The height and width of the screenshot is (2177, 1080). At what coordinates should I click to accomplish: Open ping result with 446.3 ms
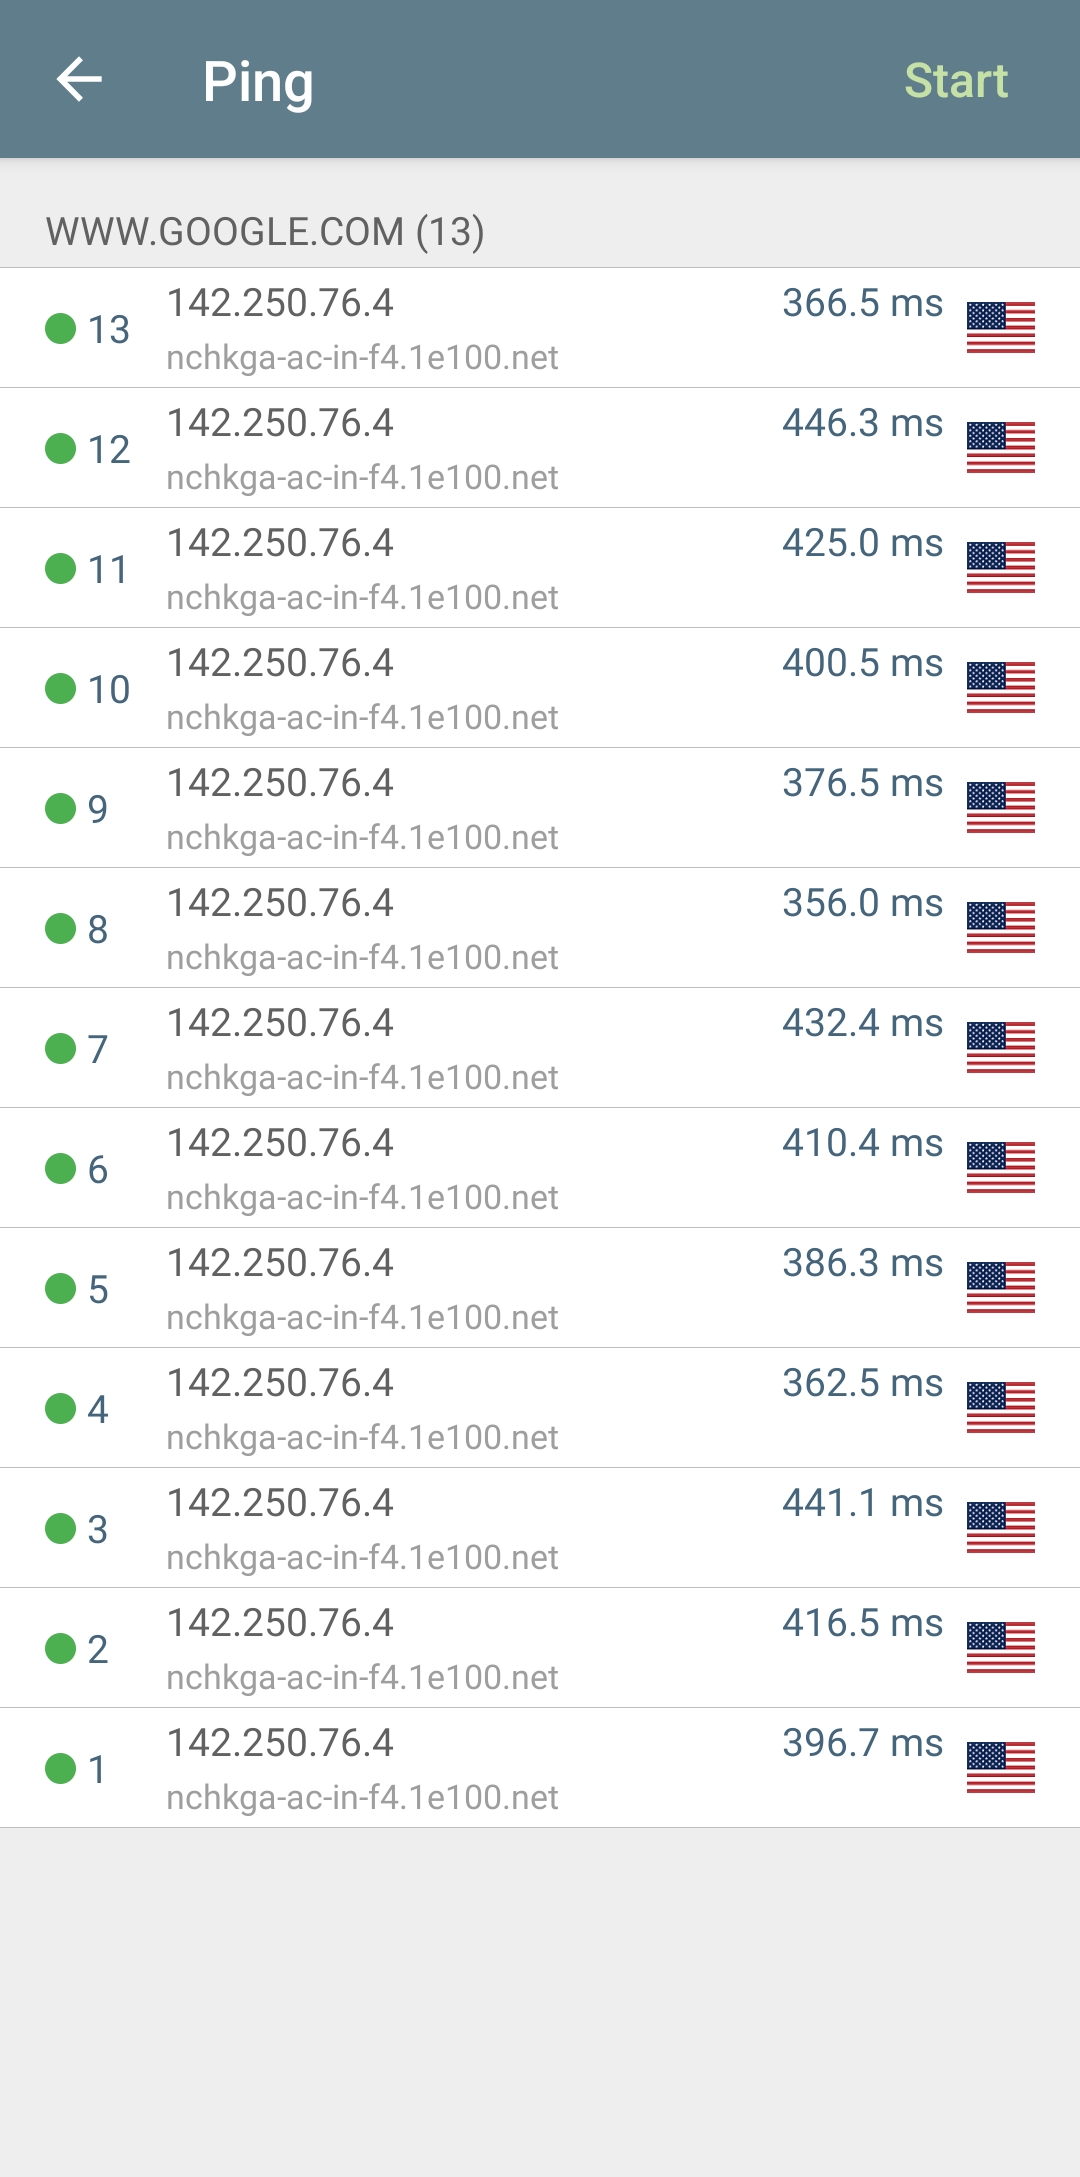[x=540, y=448]
